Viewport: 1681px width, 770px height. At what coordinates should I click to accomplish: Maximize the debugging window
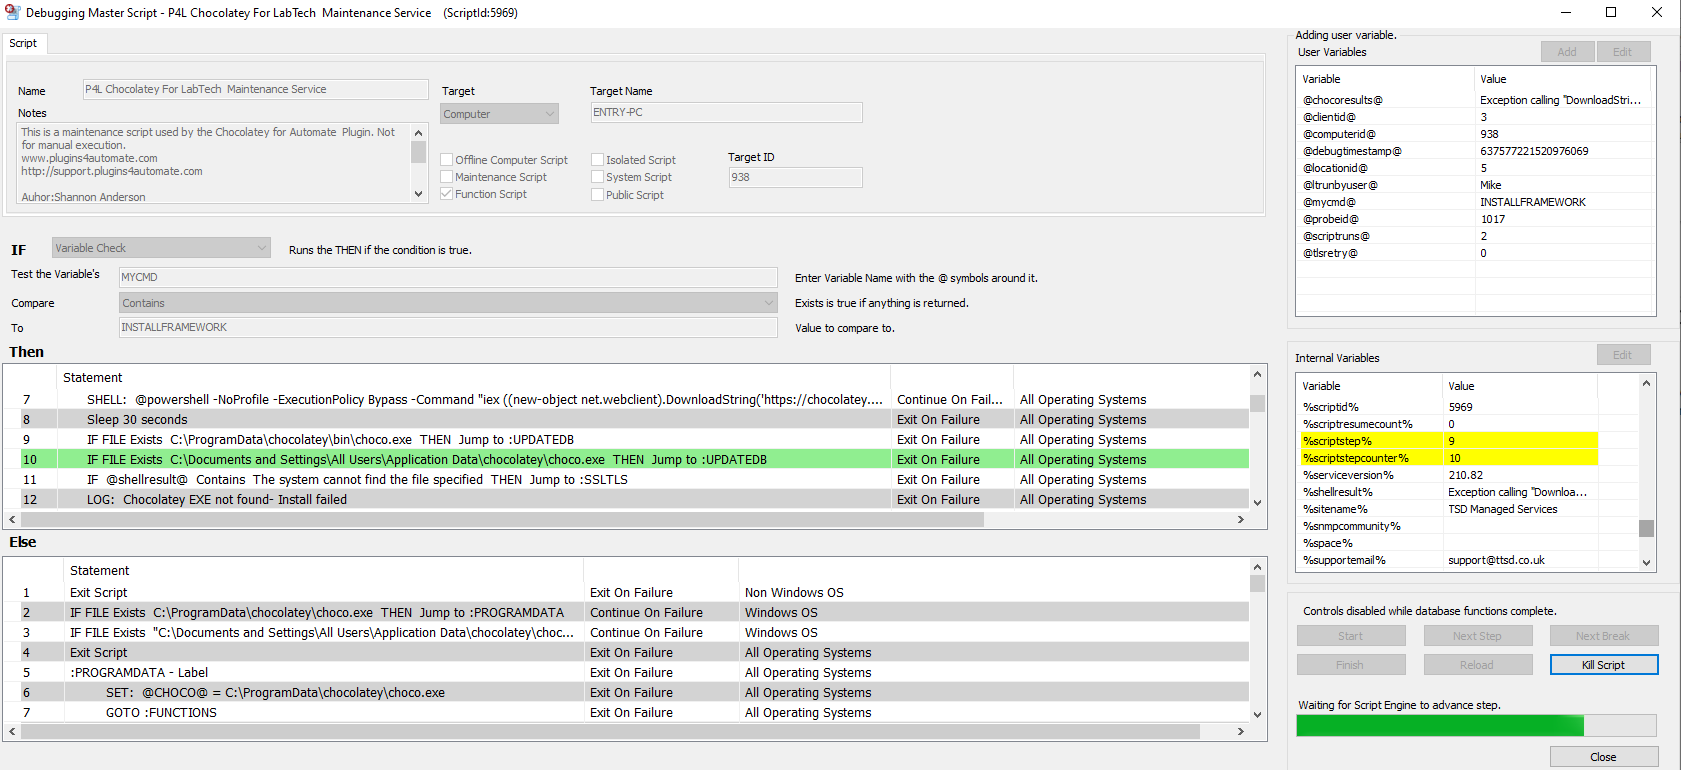tap(1611, 12)
